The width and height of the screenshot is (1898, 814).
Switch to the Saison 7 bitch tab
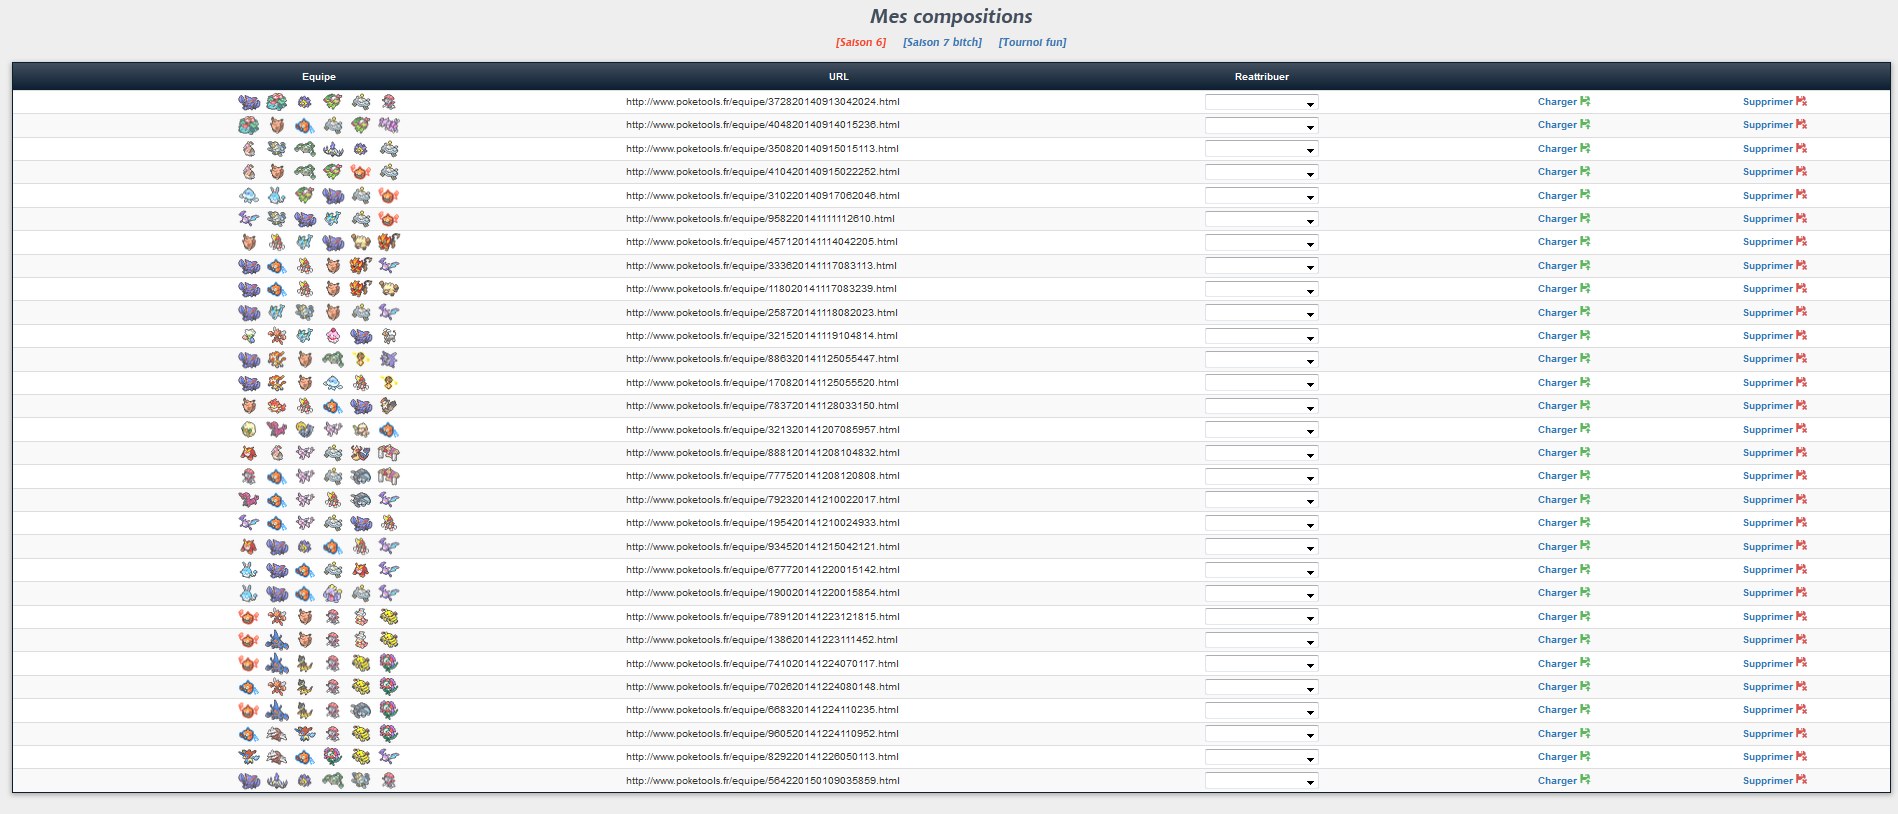(x=942, y=42)
